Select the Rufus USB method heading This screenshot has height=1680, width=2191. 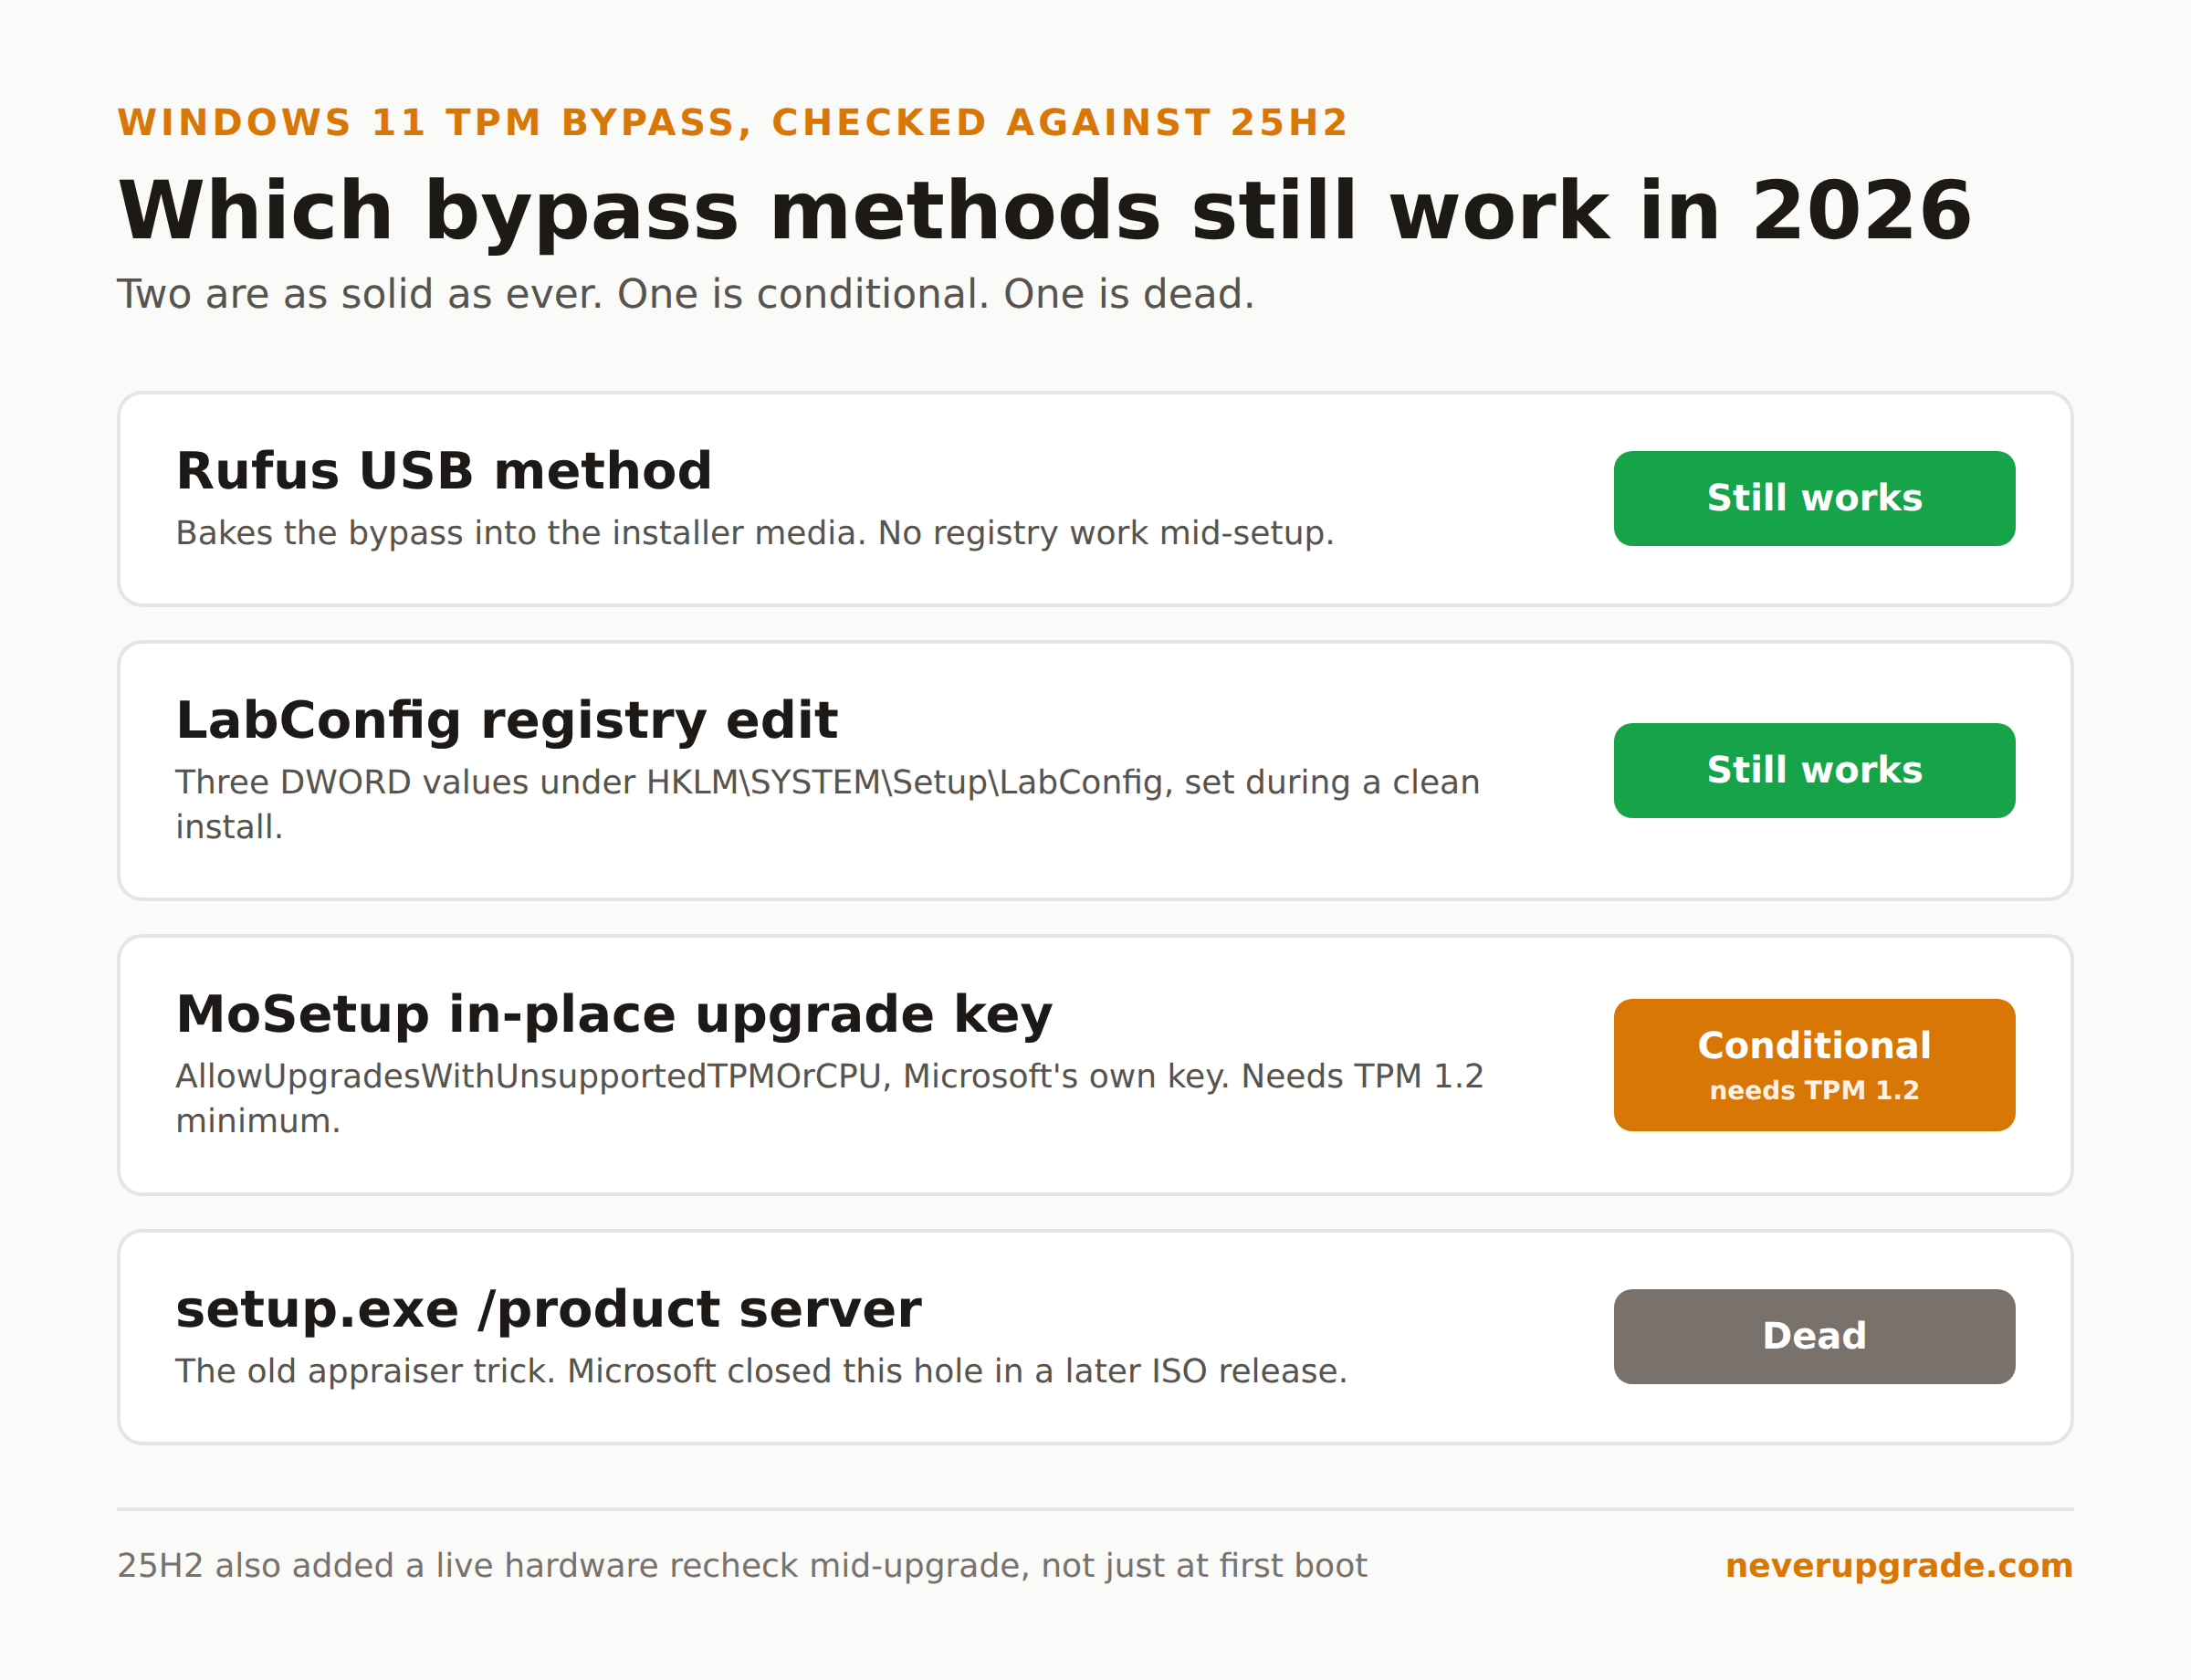[444, 471]
